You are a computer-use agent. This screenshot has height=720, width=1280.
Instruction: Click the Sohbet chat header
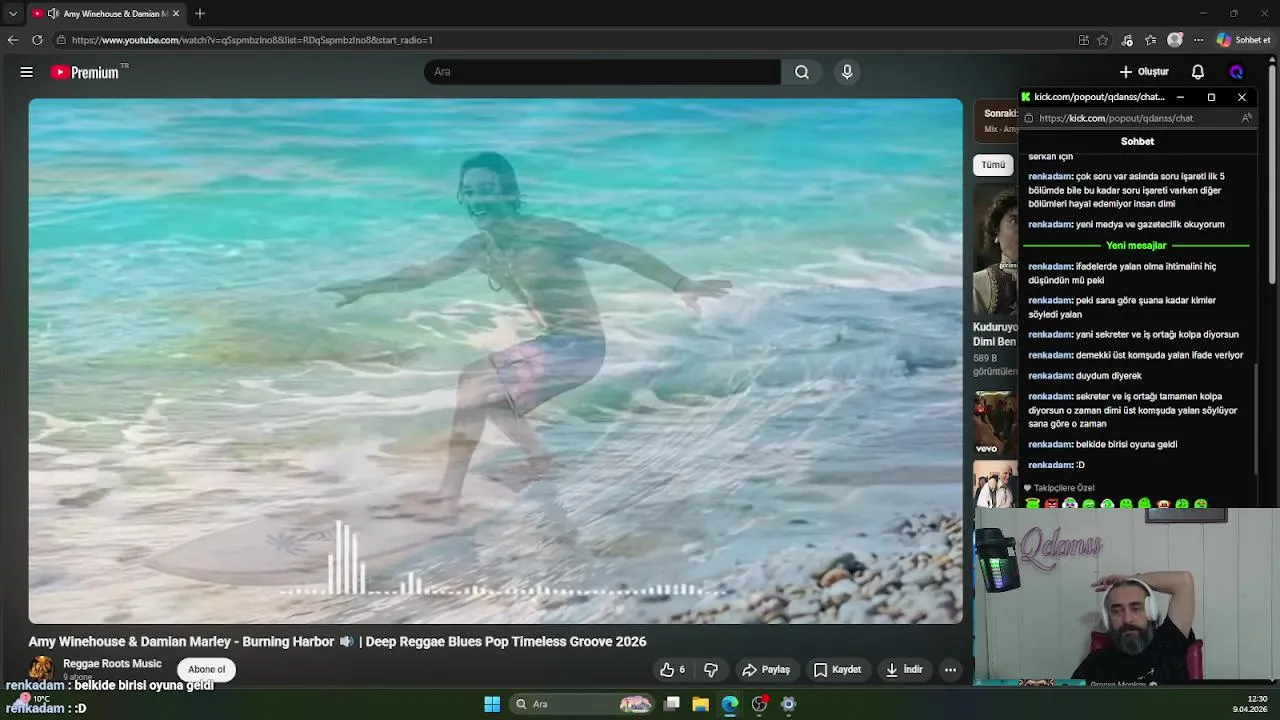(1137, 141)
